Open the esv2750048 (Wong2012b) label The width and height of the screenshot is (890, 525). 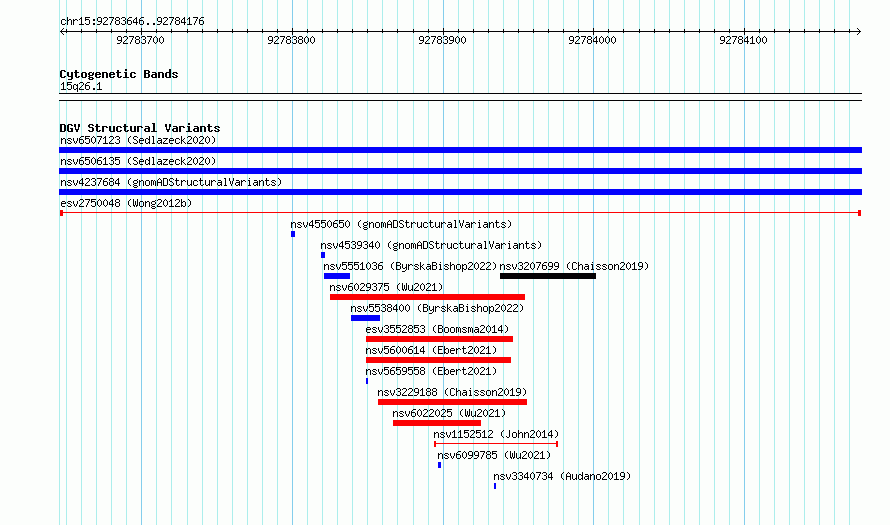[126, 203]
